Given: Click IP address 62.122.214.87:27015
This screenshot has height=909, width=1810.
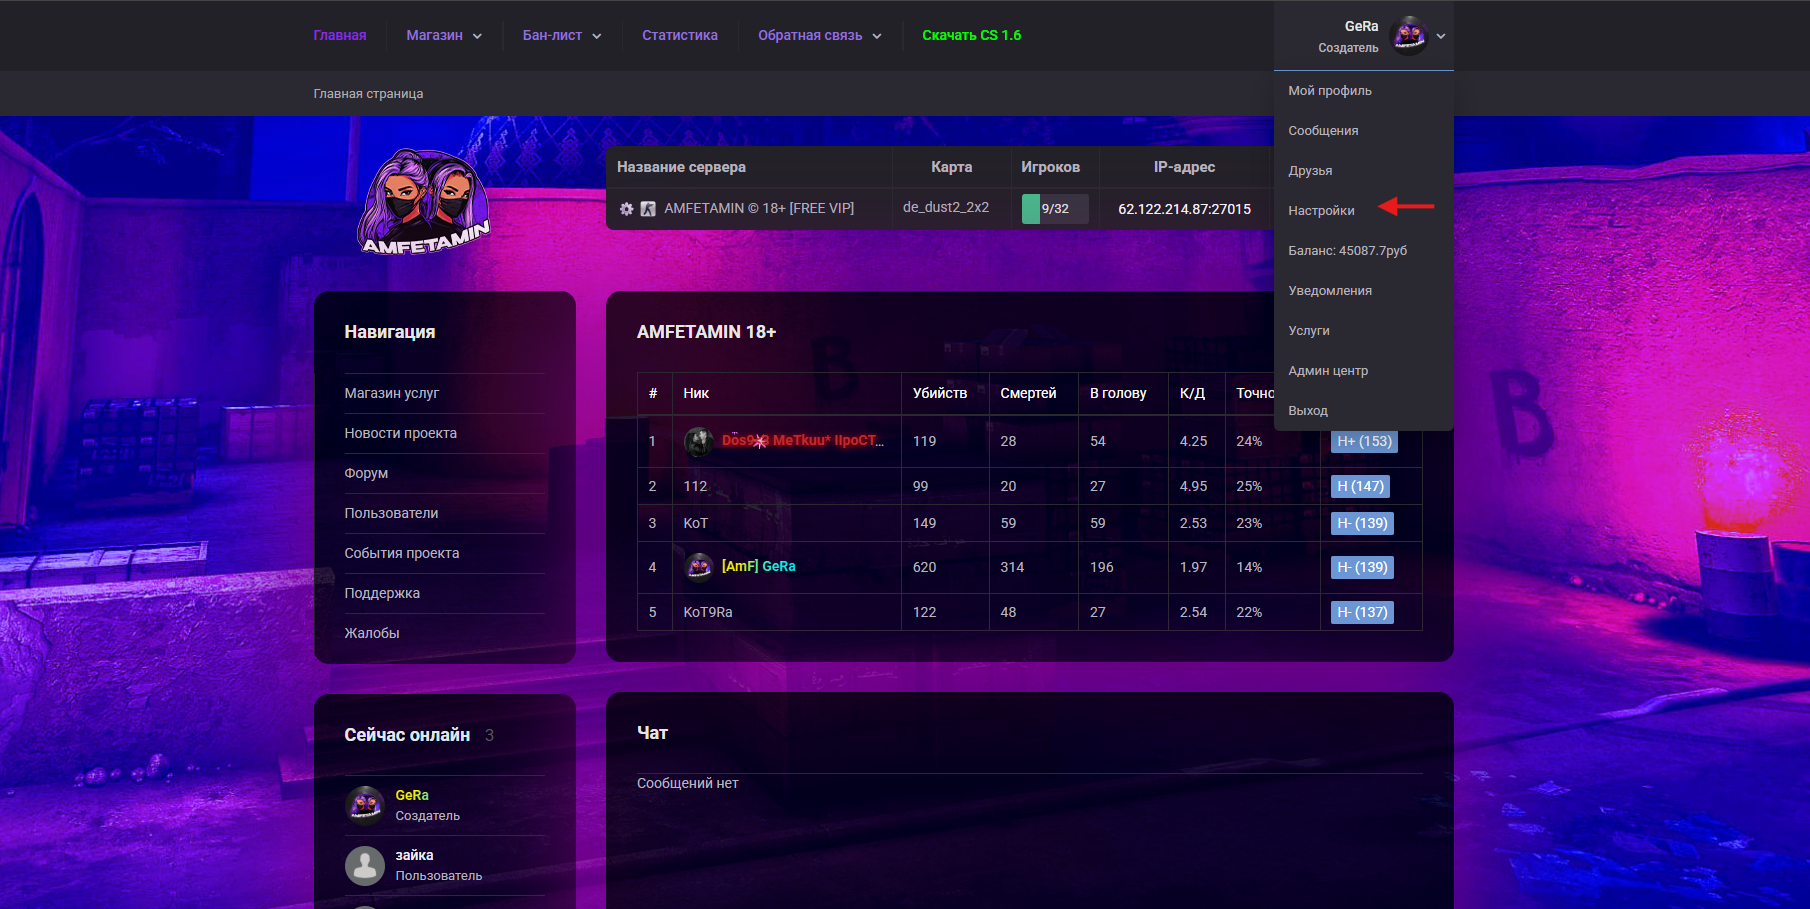Looking at the screenshot, I should click(x=1184, y=209).
